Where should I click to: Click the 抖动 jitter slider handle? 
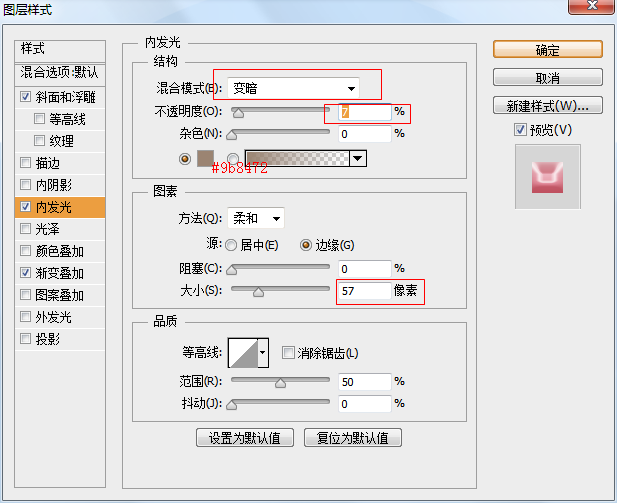click(x=232, y=405)
